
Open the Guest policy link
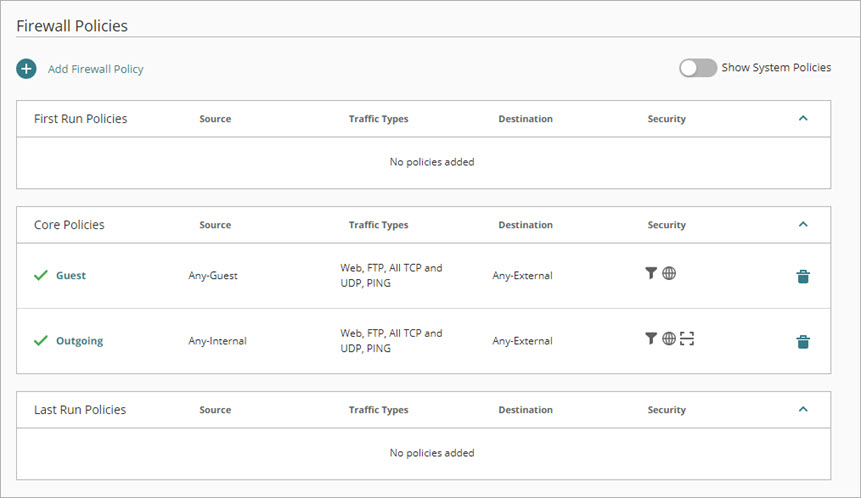71,276
